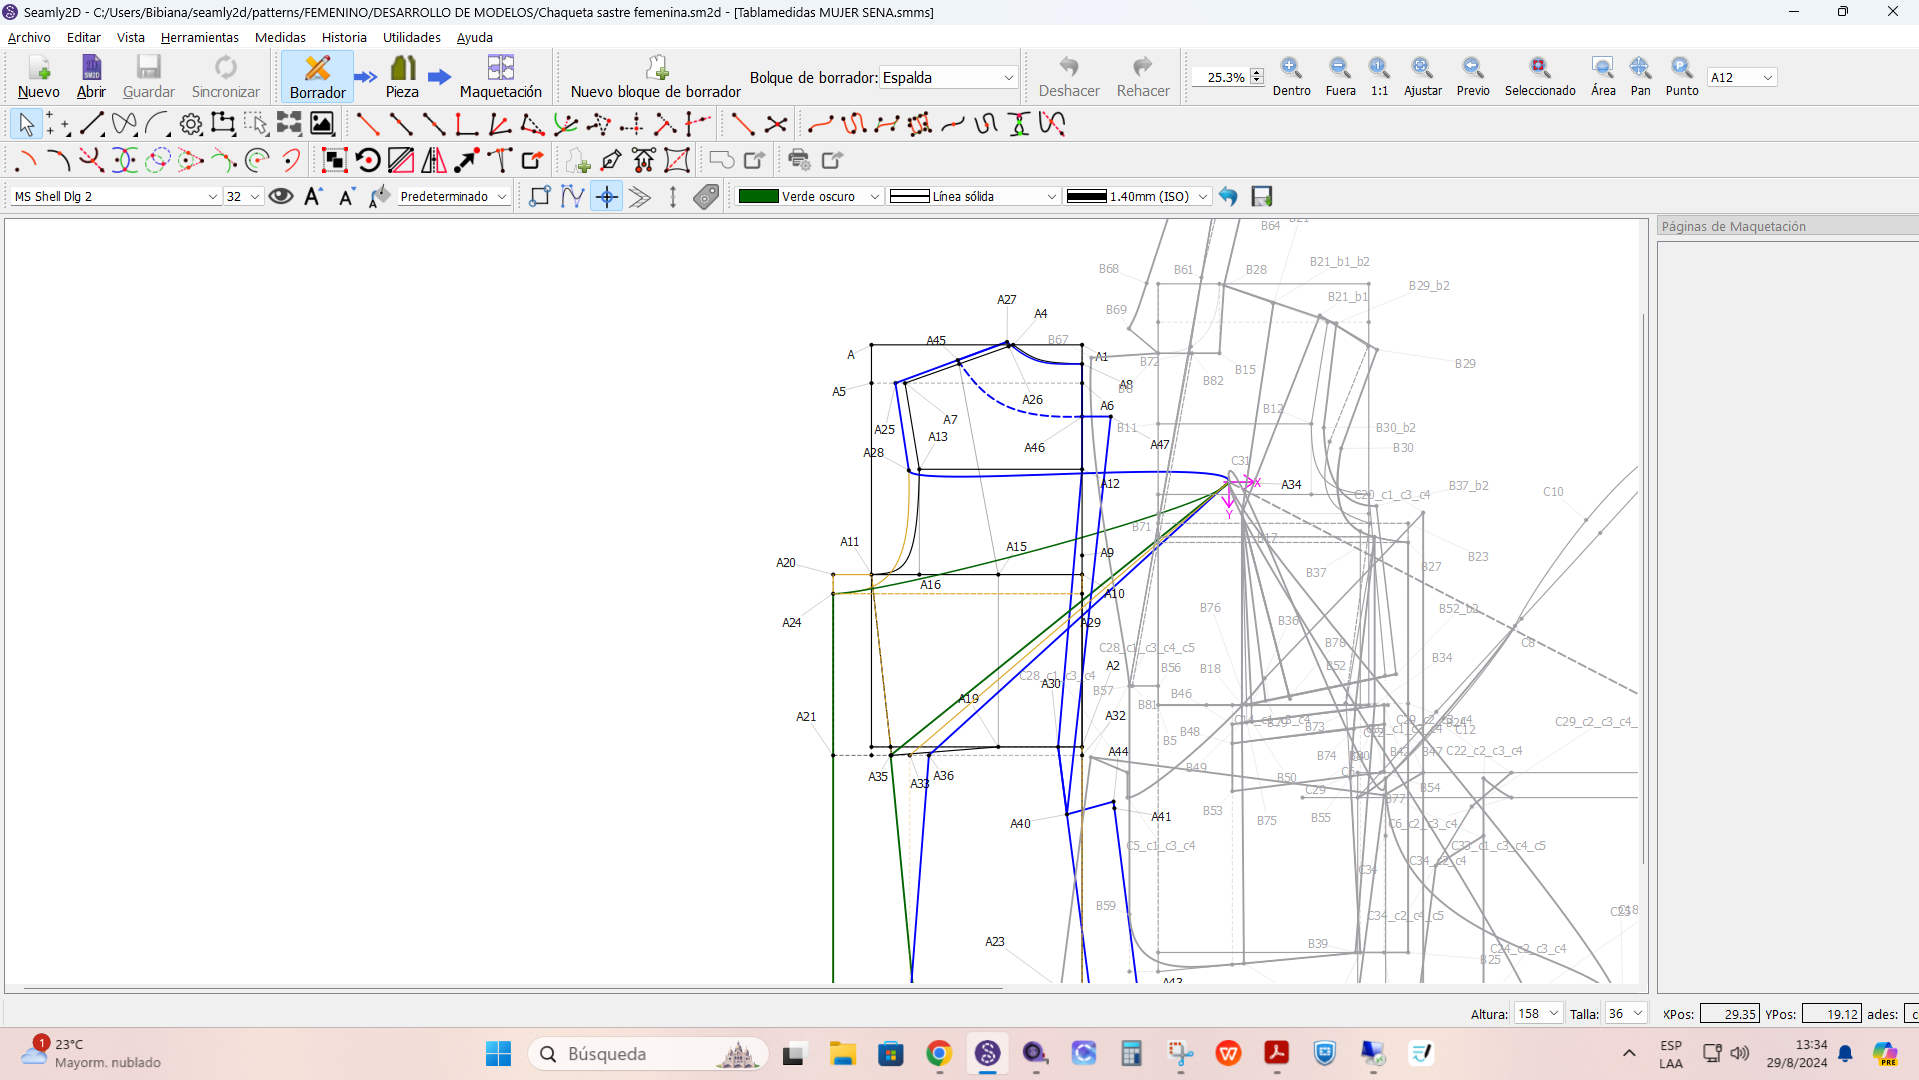Click the image import tool icon
Screen dimensions: 1919x1080
[x=322, y=124]
